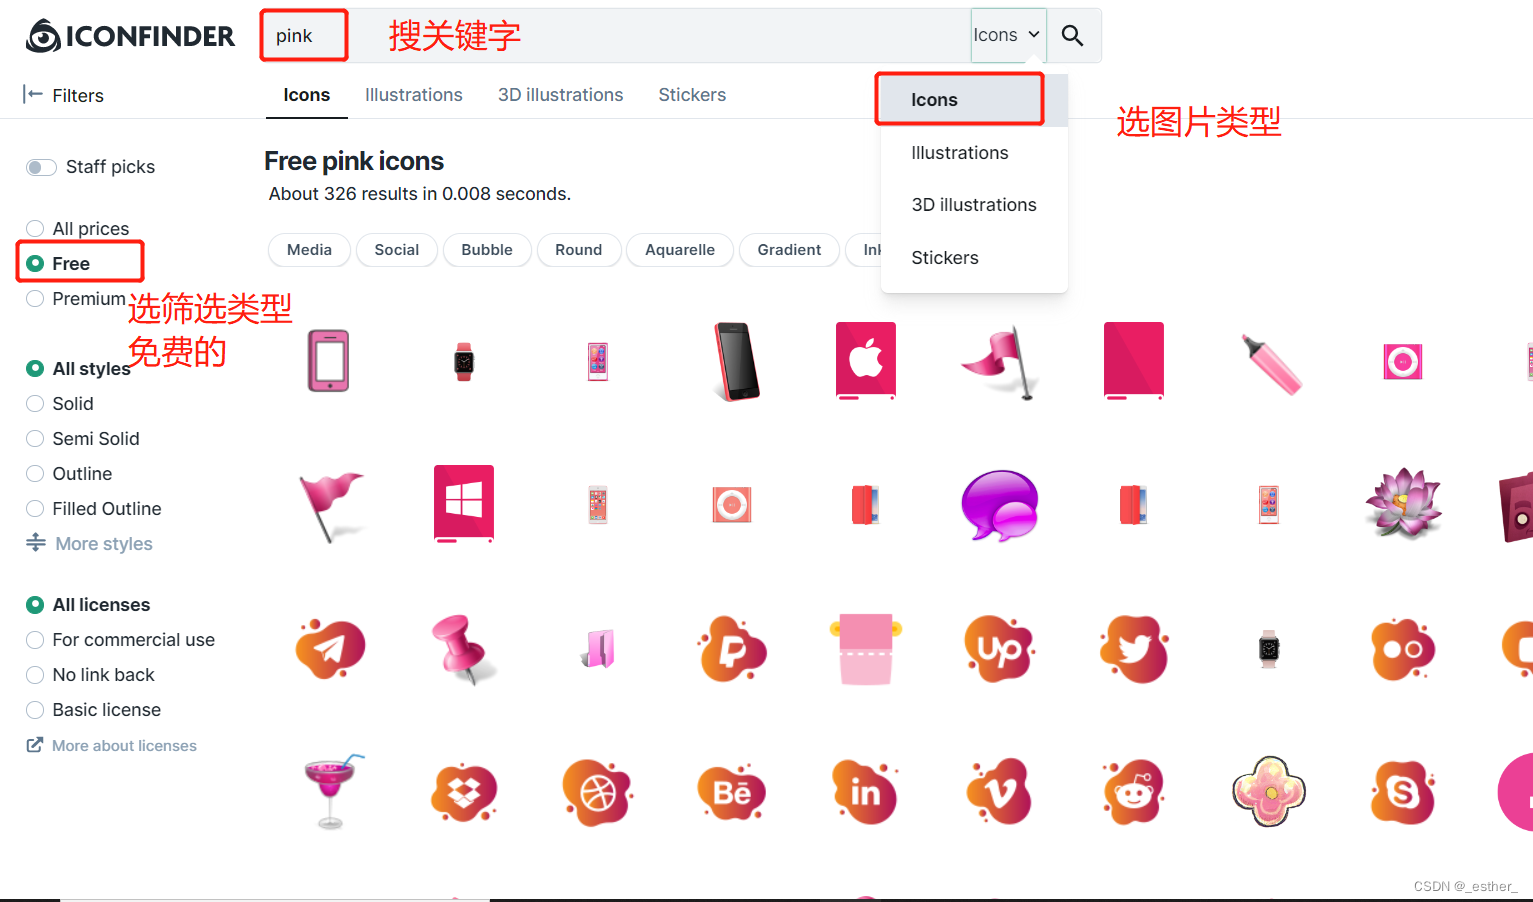Open the lotus flower icon

tap(1403, 504)
